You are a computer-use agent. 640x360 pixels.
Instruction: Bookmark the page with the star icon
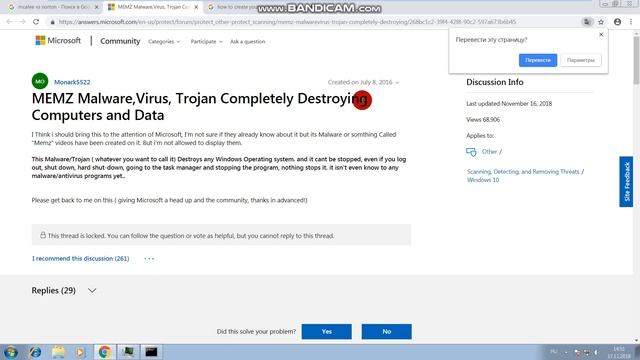coord(601,22)
